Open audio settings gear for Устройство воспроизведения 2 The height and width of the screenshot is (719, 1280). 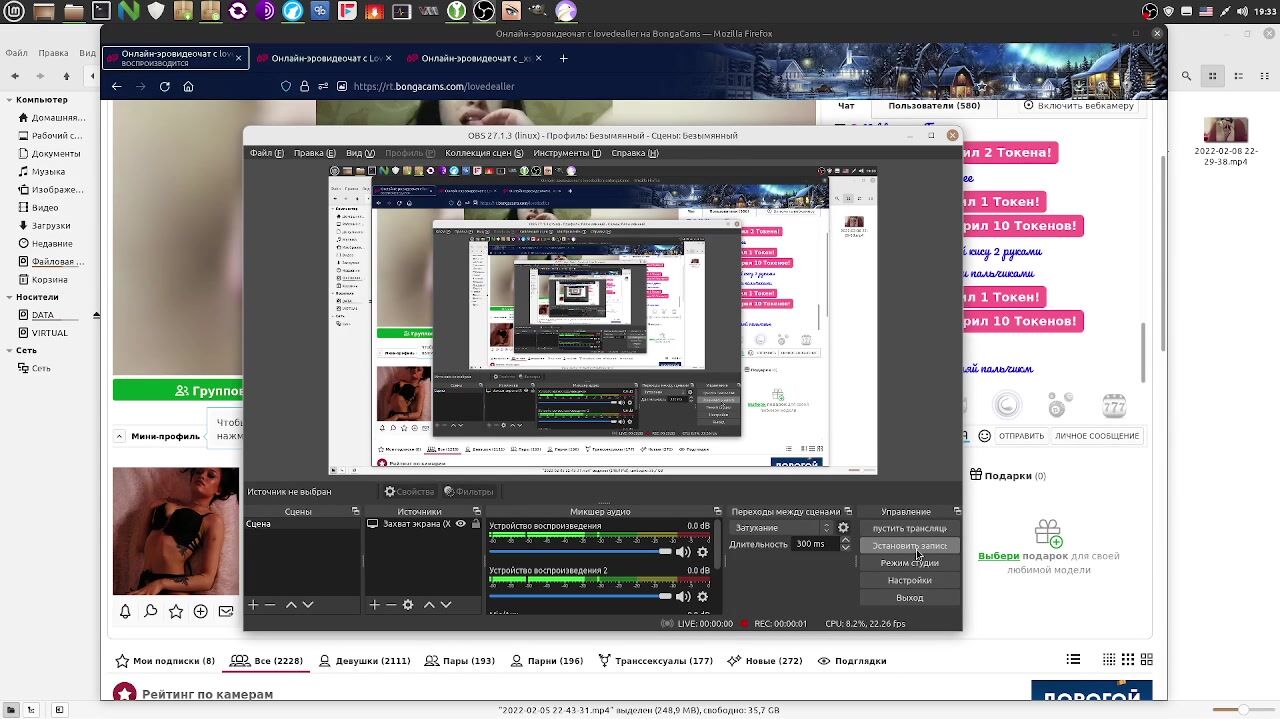click(702, 597)
